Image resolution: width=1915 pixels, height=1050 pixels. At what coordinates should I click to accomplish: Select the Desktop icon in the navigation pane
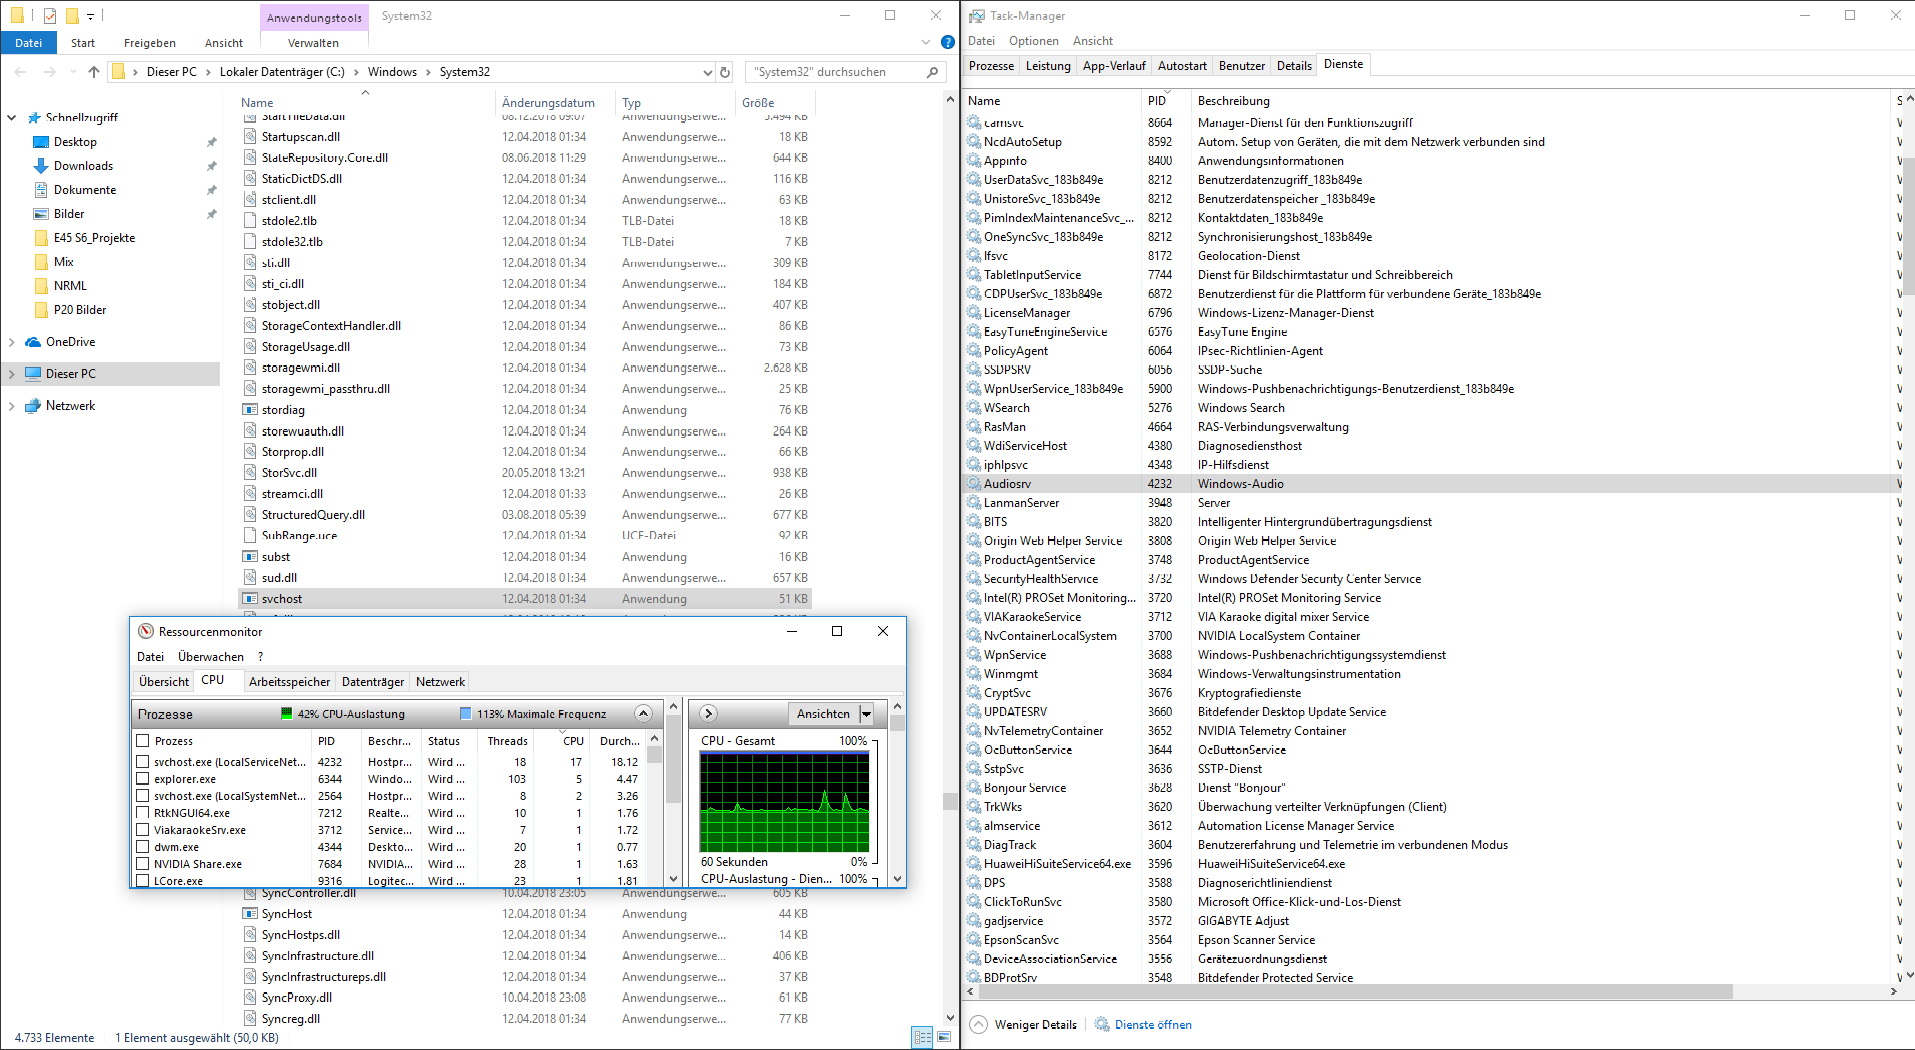41,142
